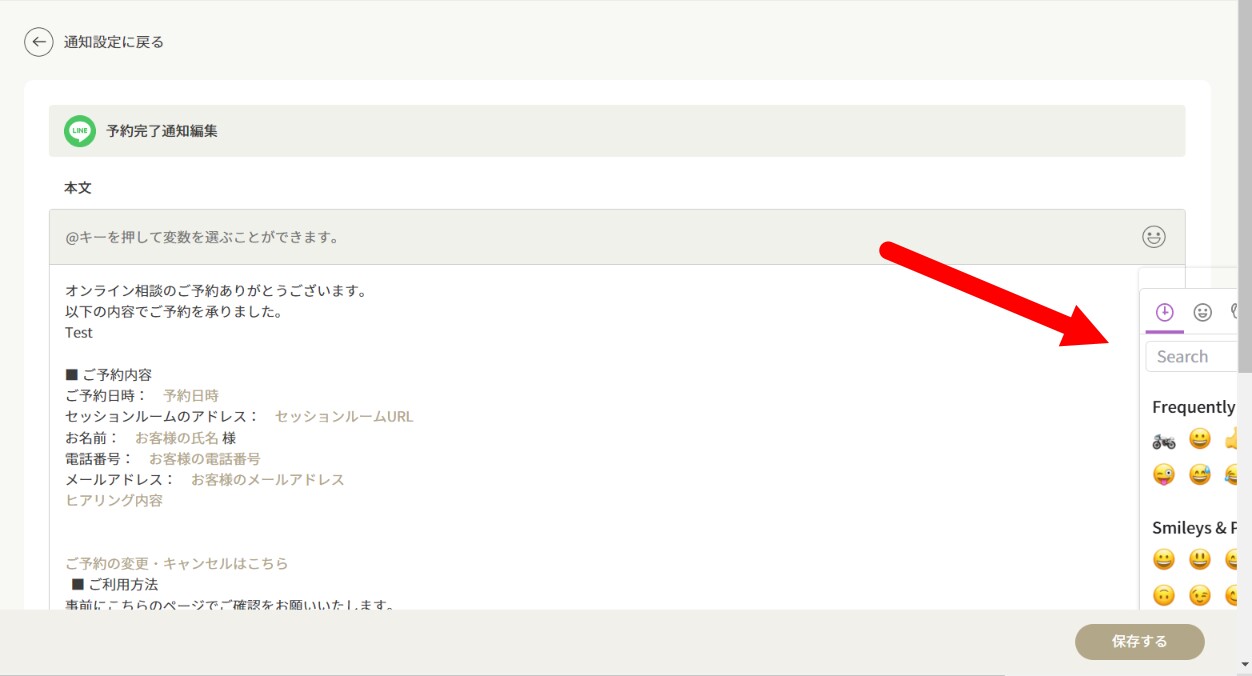The image size is (1252, 676).
Task: Click the 電話番号： label text
Action: (99, 459)
